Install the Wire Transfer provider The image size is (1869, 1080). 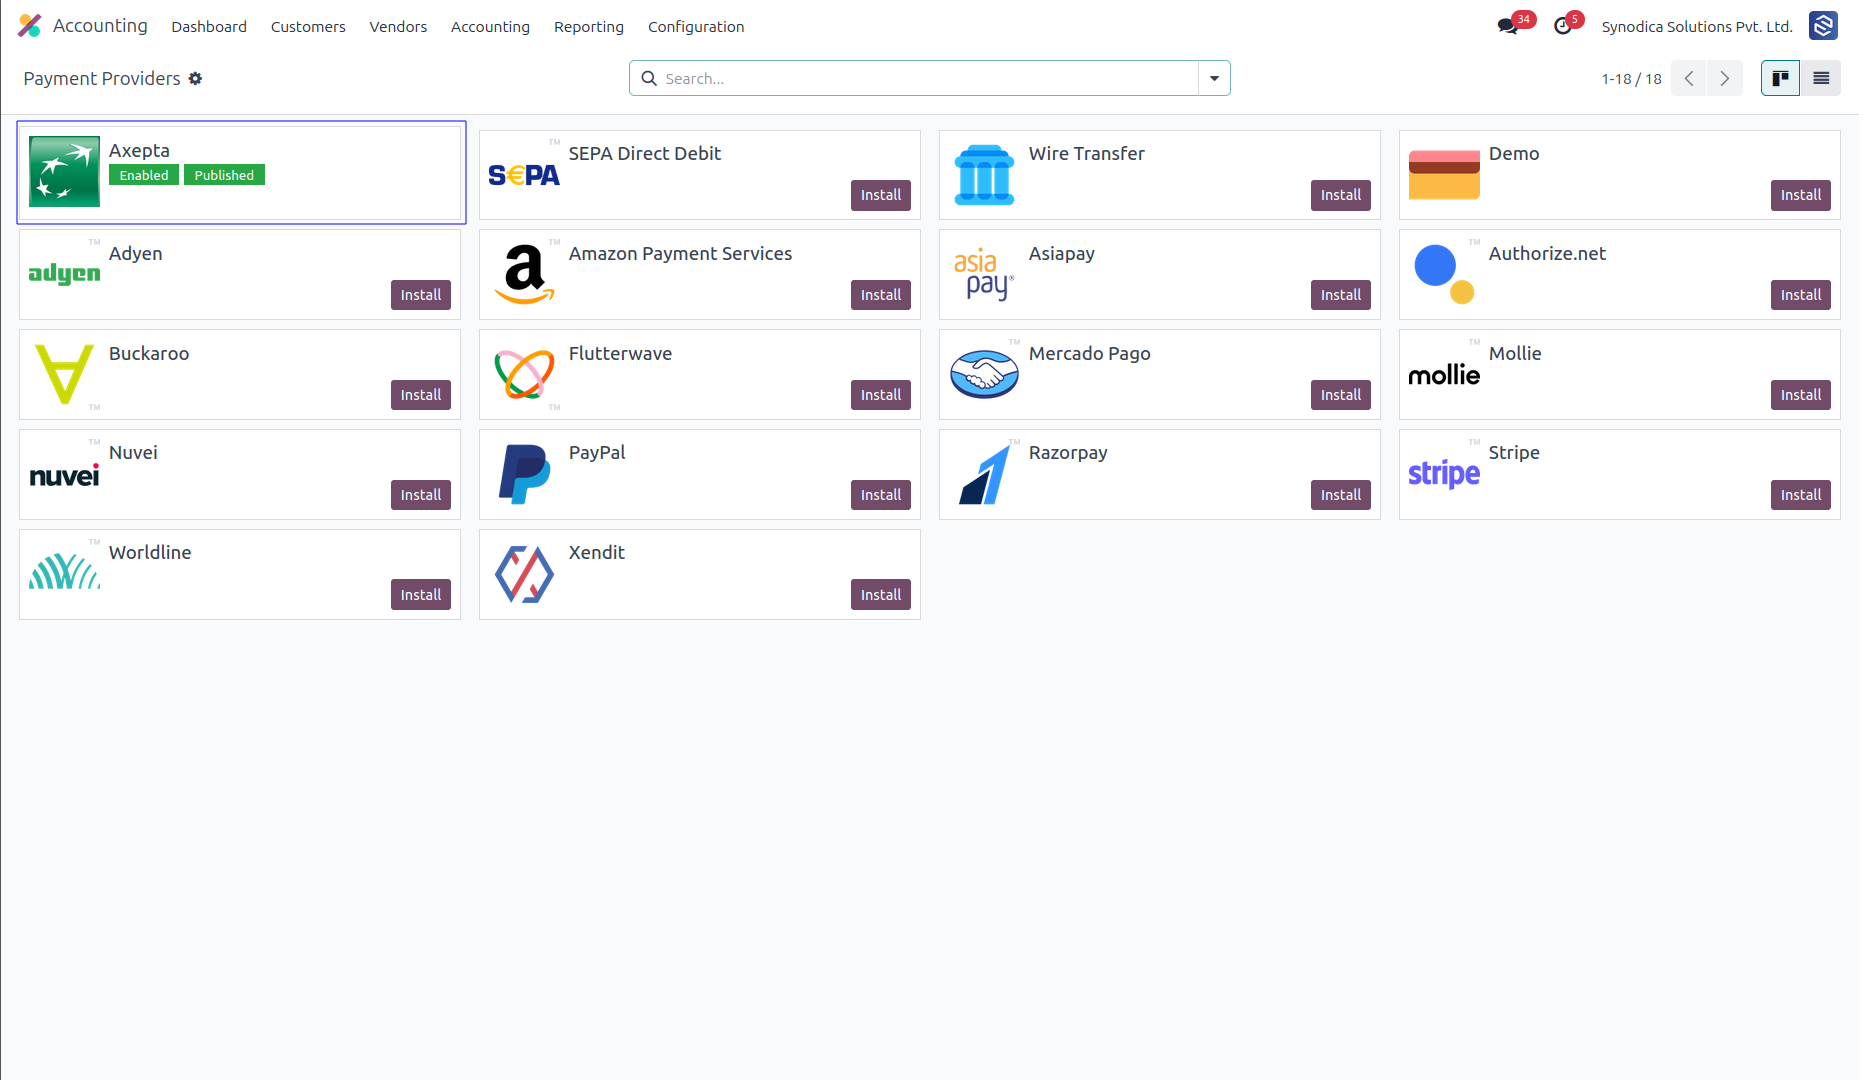[1341, 195]
